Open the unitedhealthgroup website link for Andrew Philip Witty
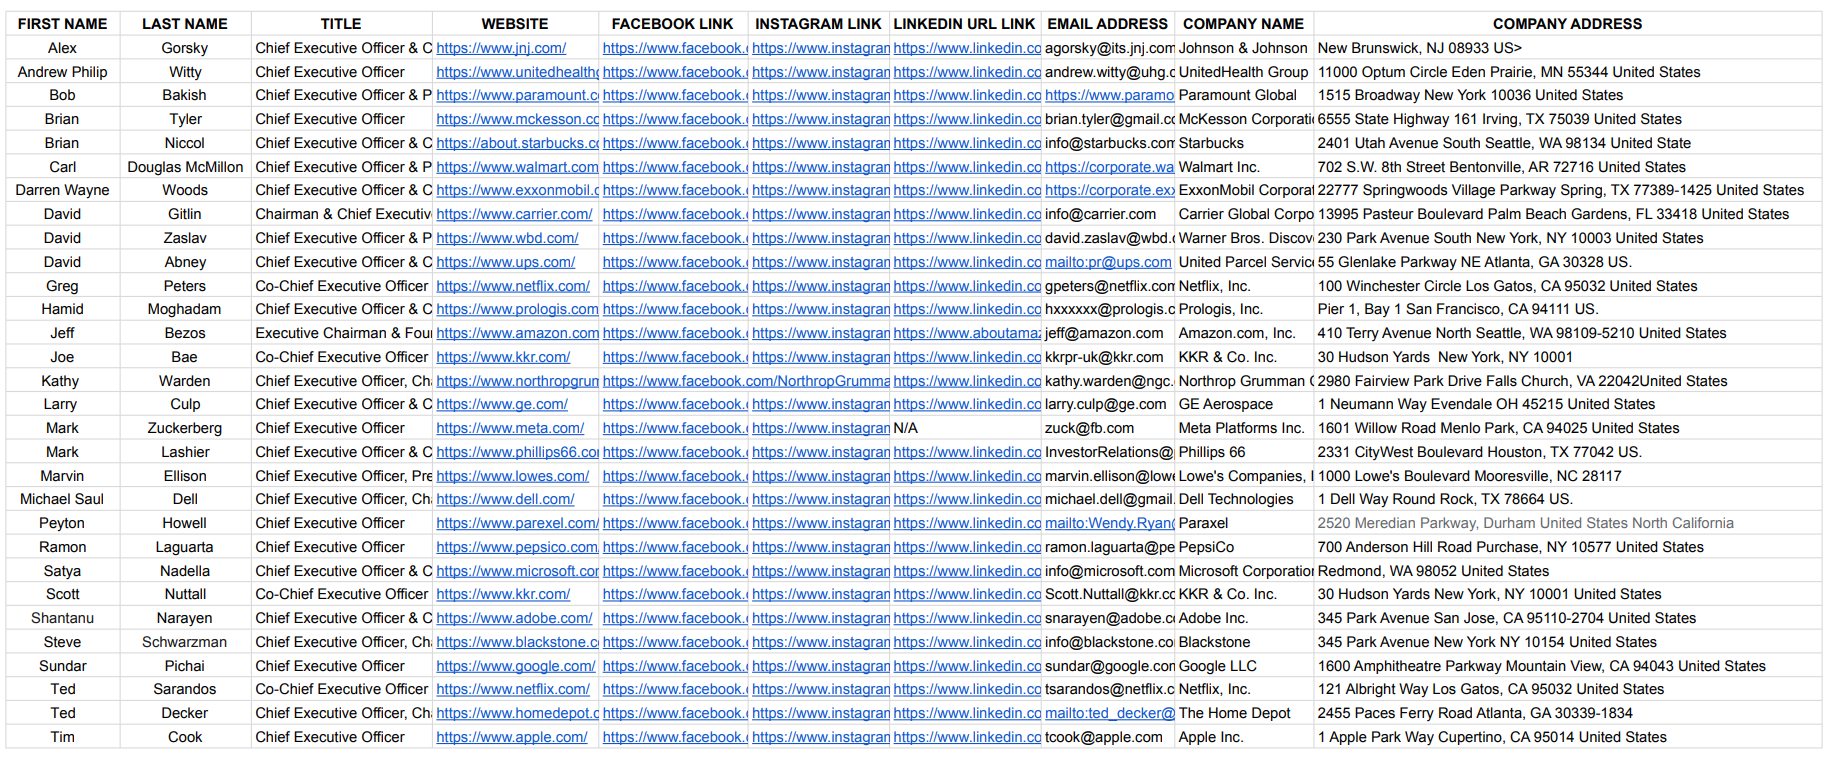The image size is (1828, 759). coord(517,72)
